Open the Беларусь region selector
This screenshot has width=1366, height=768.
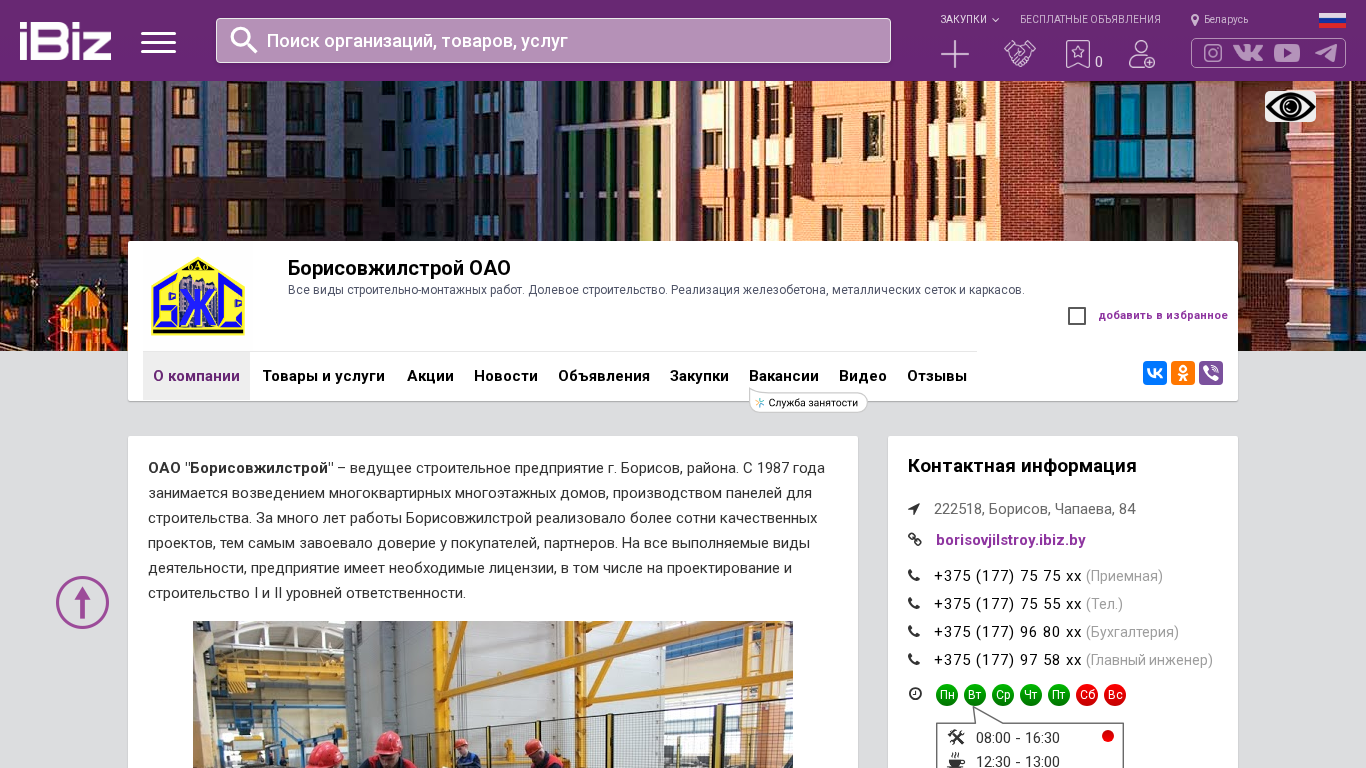(1219, 20)
